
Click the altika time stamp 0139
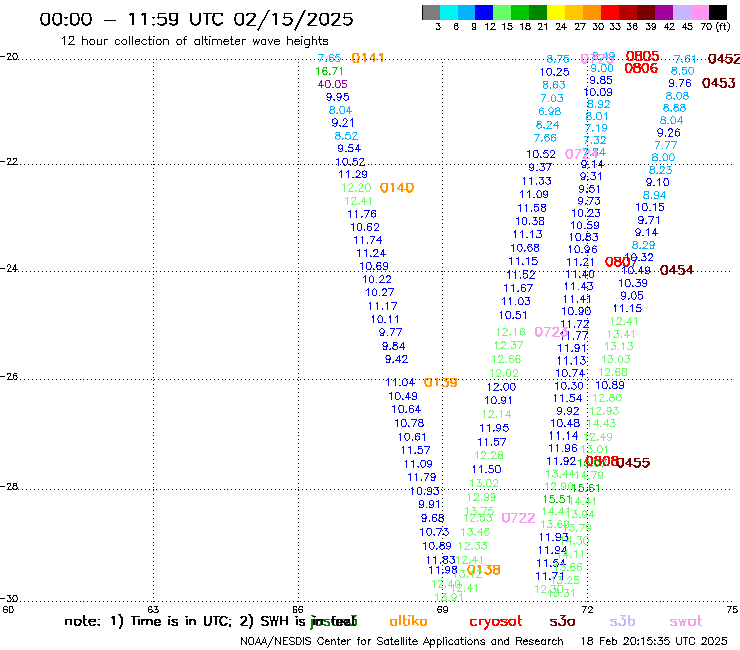(x=440, y=382)
